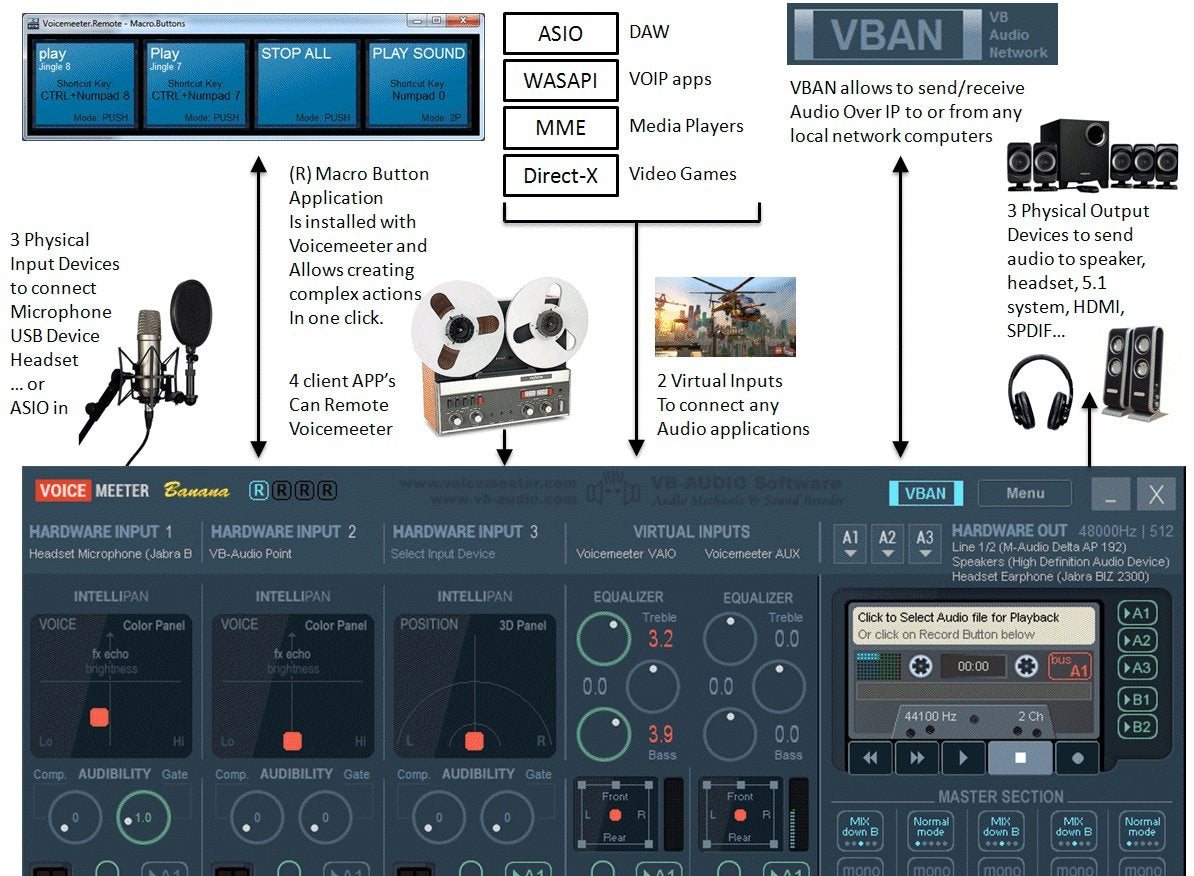1194x876 pixels.
Task: Click the Voicemeeter VAIO virtual input label
Action: pyautogui.click(x=626, y=554)
